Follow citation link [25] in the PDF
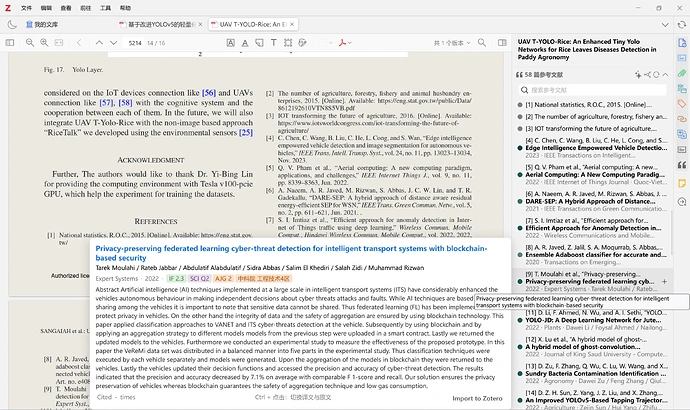The image size is (690, 410). coord(246,132)
